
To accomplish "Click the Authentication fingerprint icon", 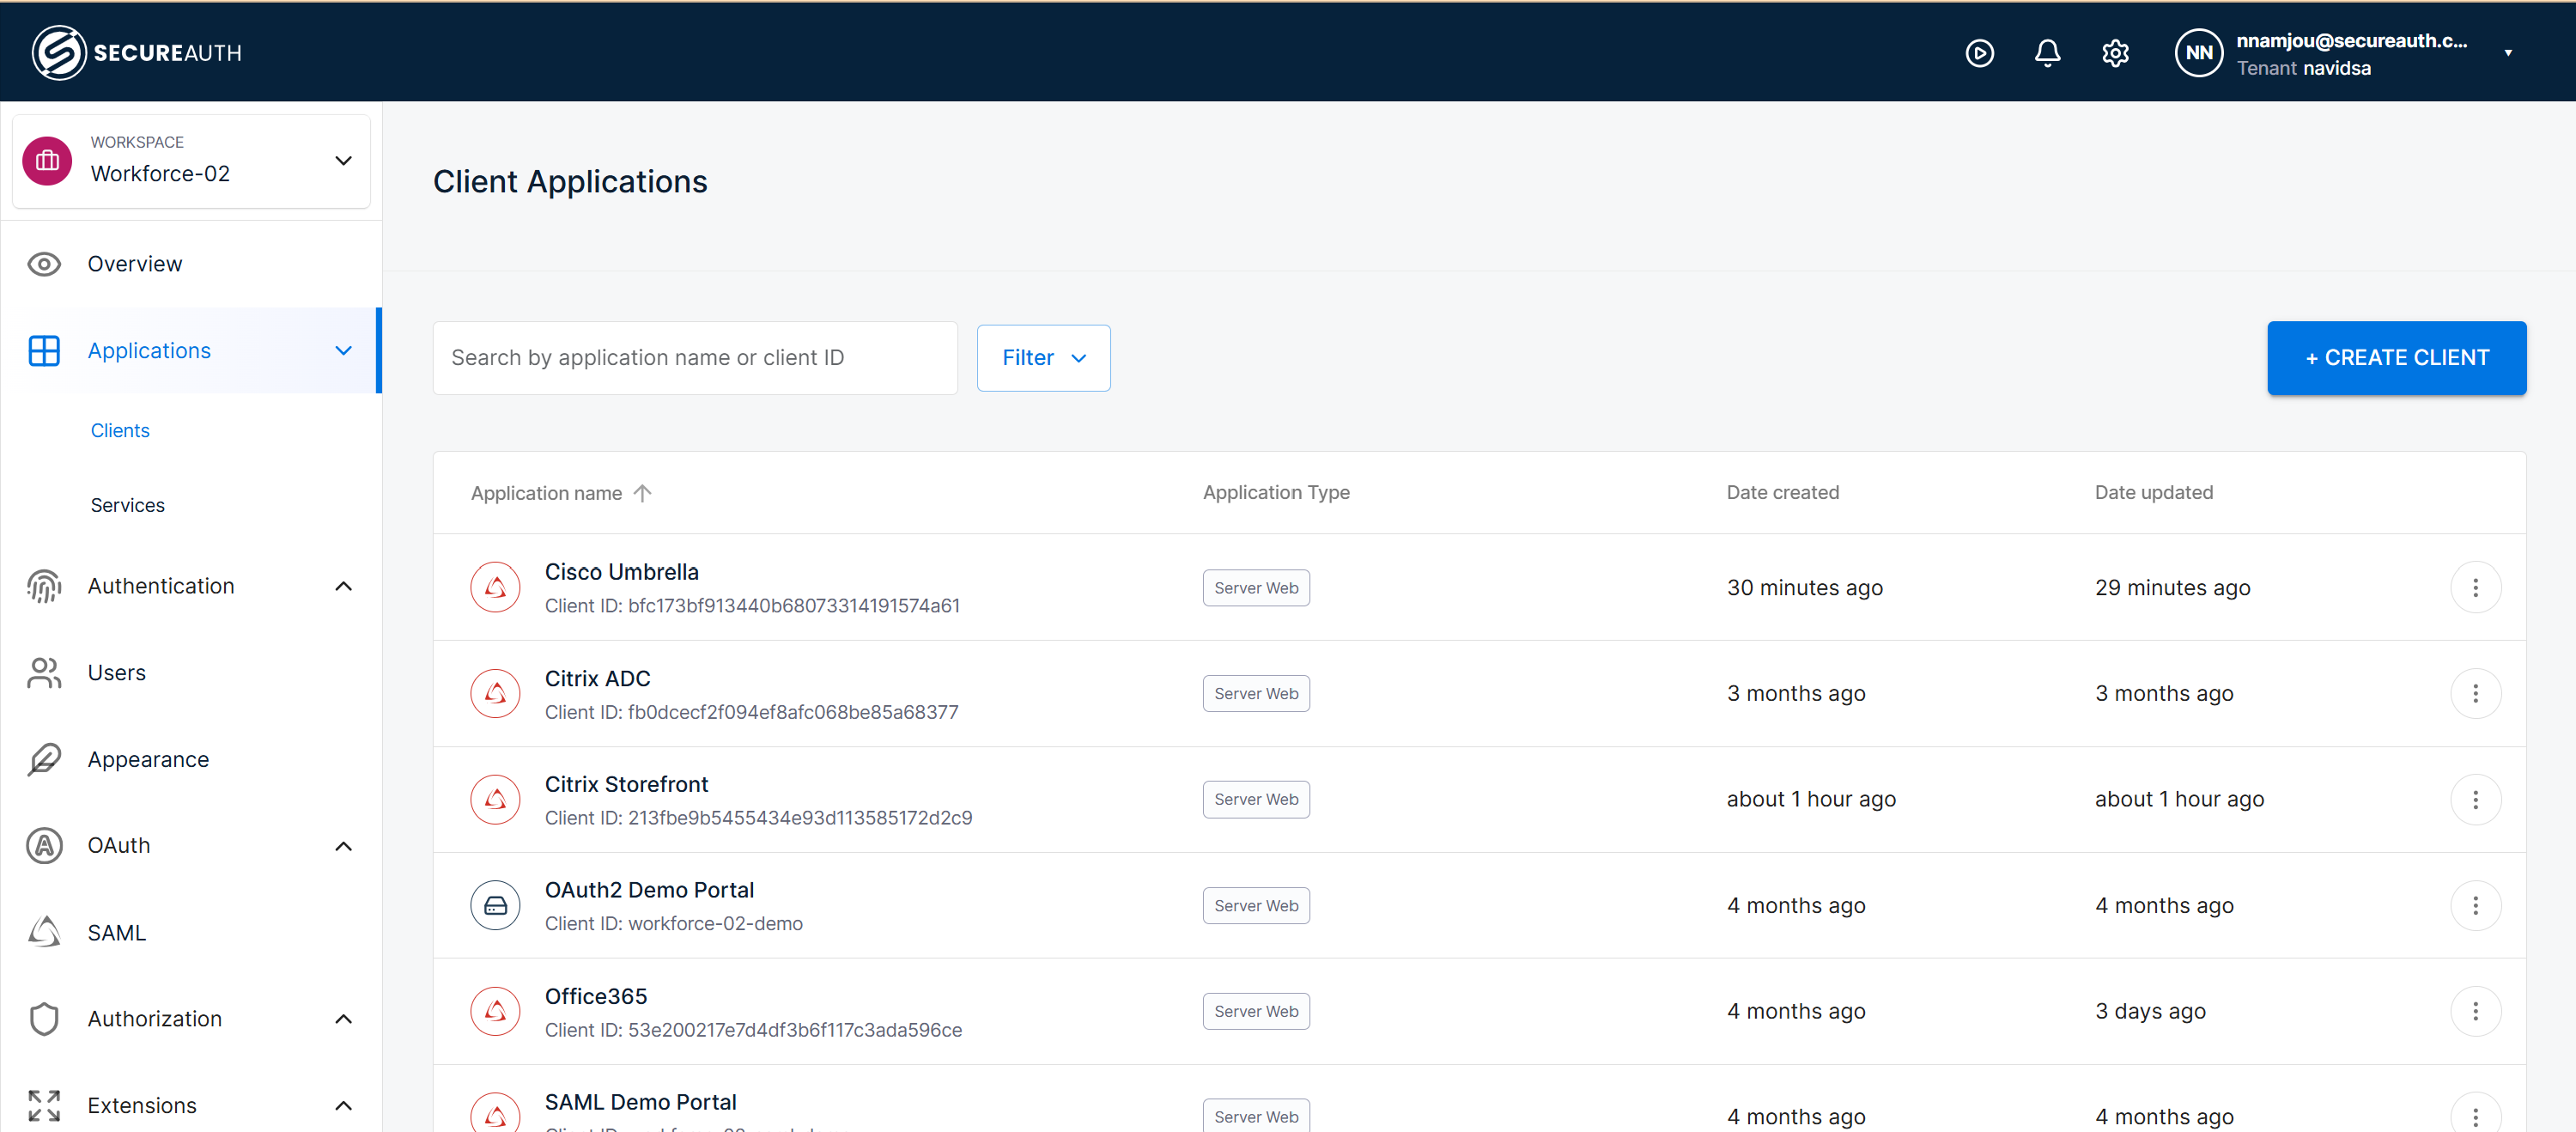I will click(43, 586).
